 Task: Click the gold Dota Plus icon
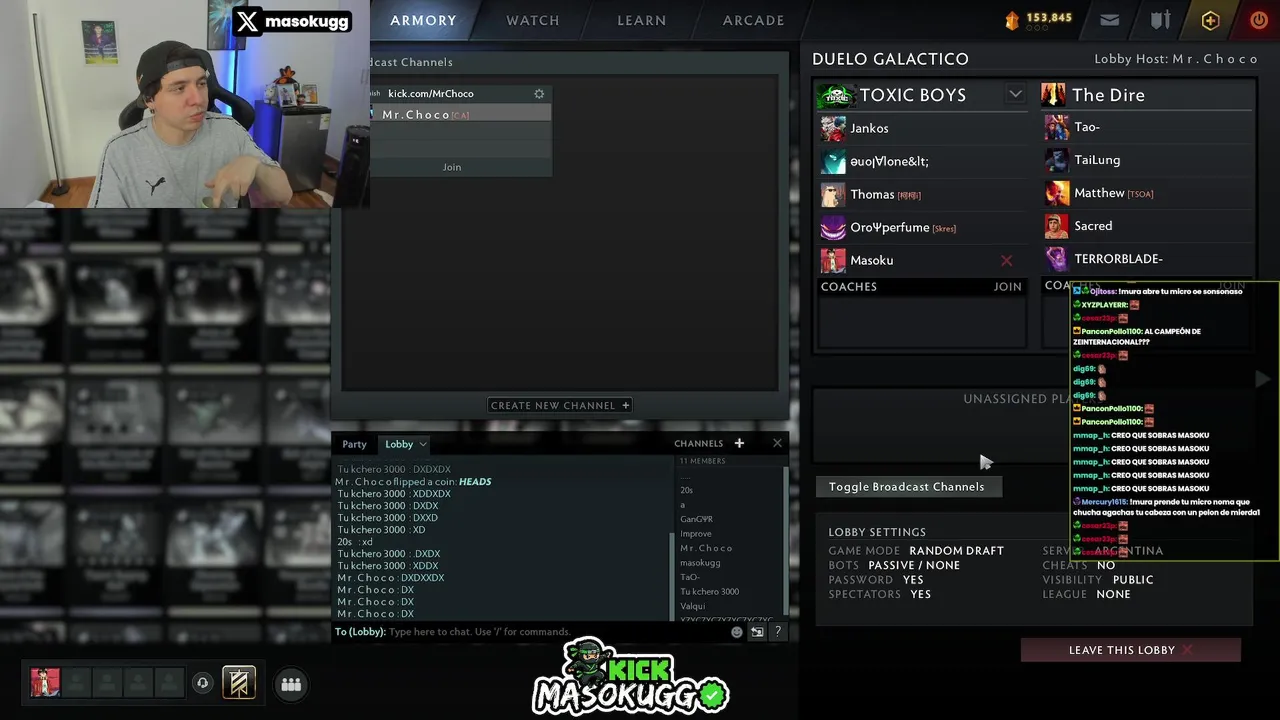[1210, 20]
